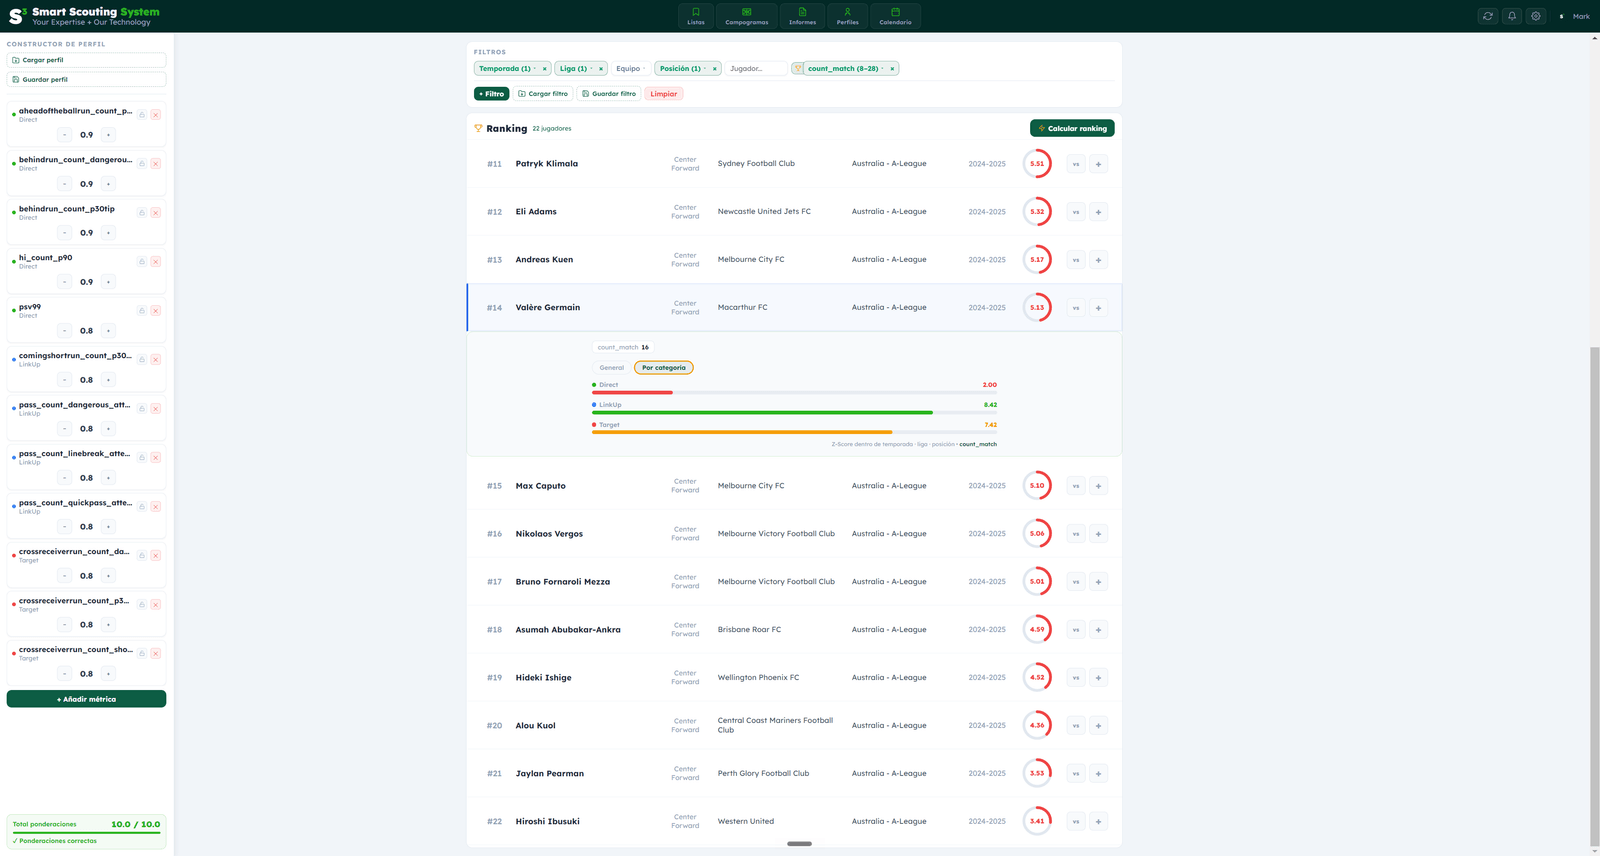Remove the hi_count_p90 metric
1600x856 pixels.
[156, 262]
